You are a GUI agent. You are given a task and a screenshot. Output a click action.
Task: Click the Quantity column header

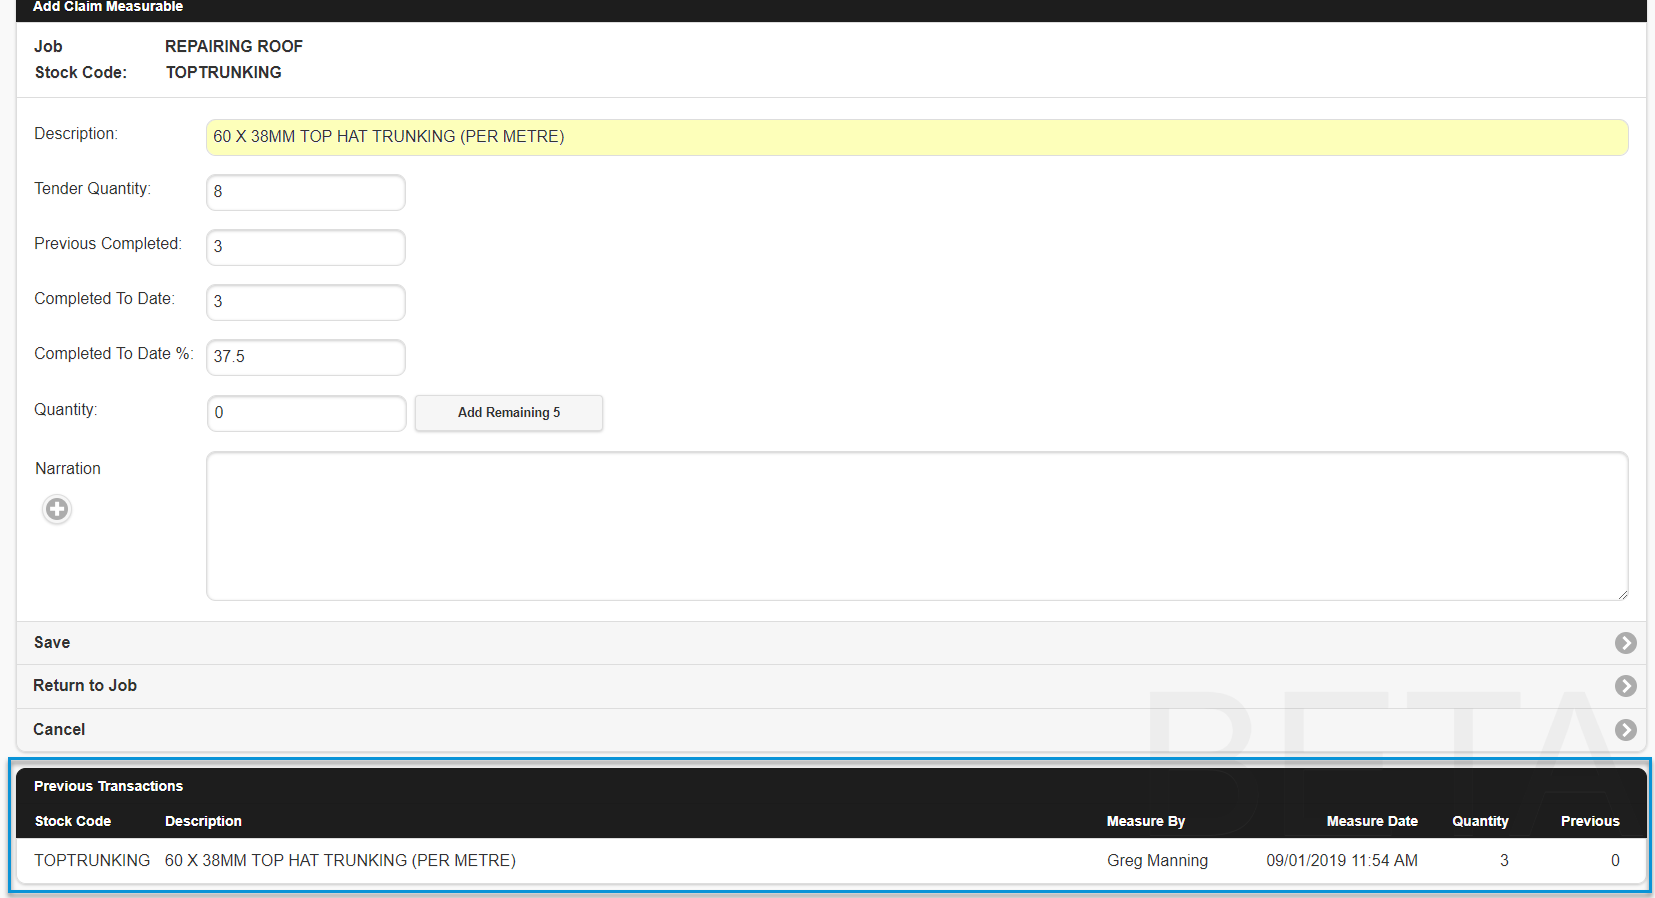tap(1480, 821)
